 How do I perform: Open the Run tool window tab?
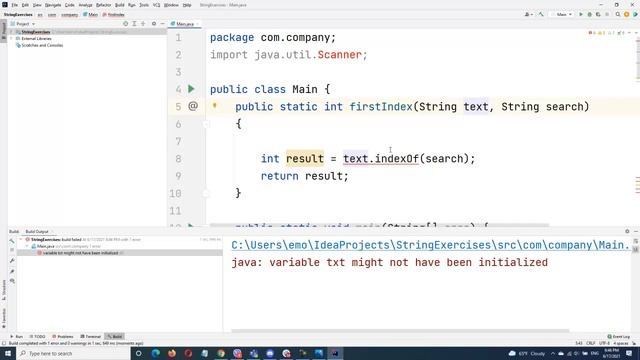(17, 336)
